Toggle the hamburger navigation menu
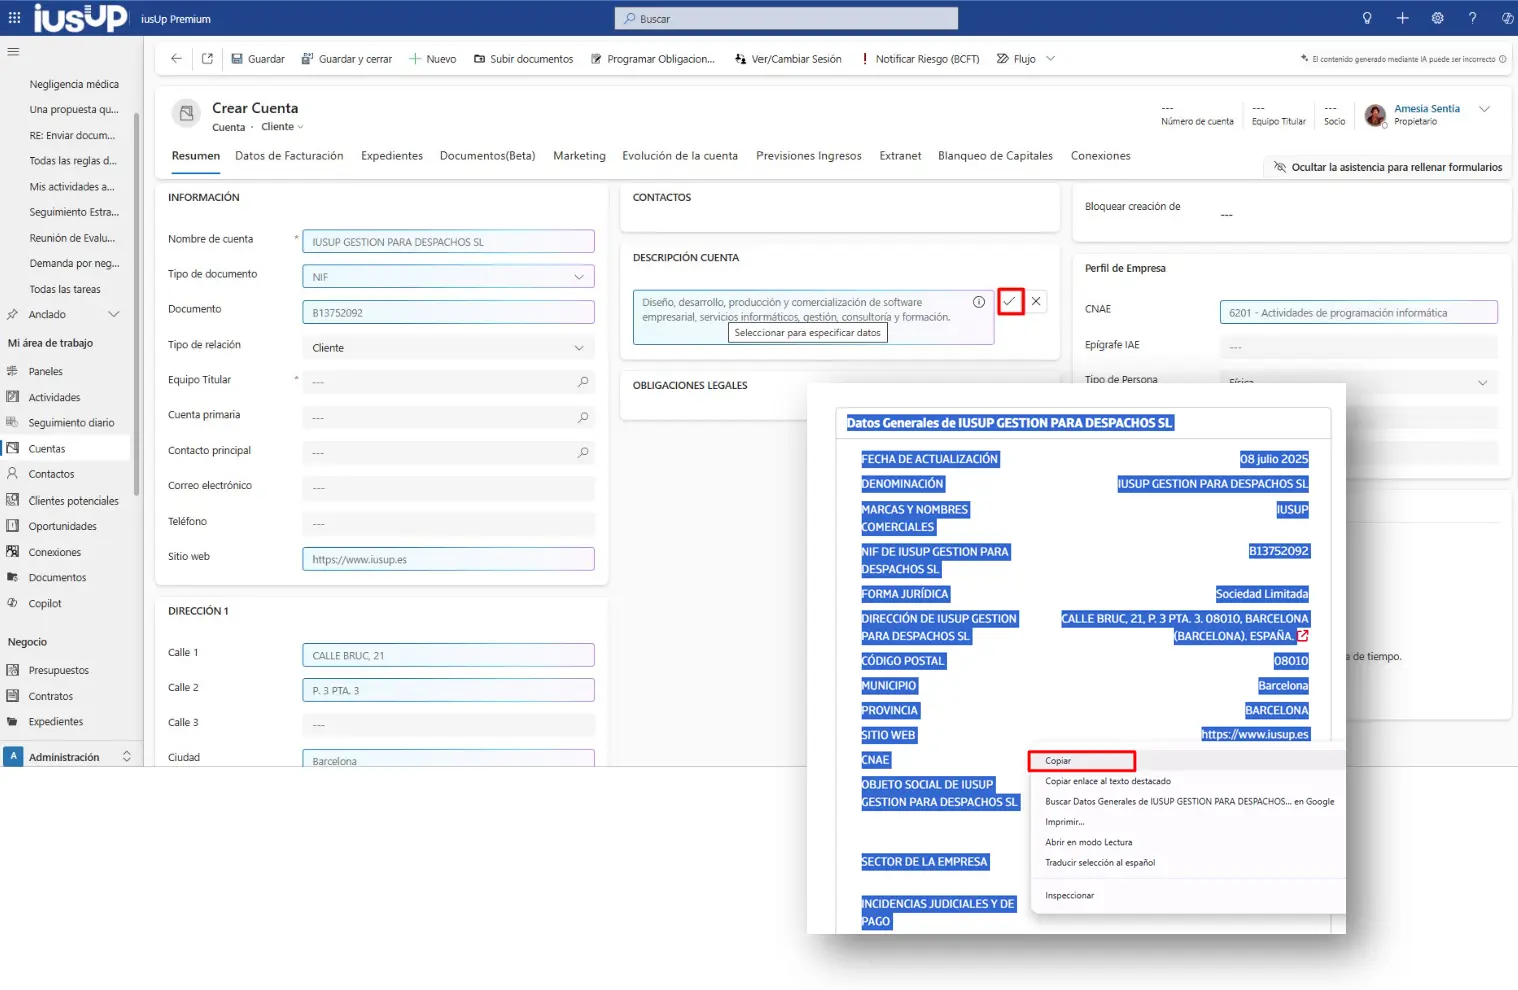This screenshot has width=1518, height=990. [13, 52]
